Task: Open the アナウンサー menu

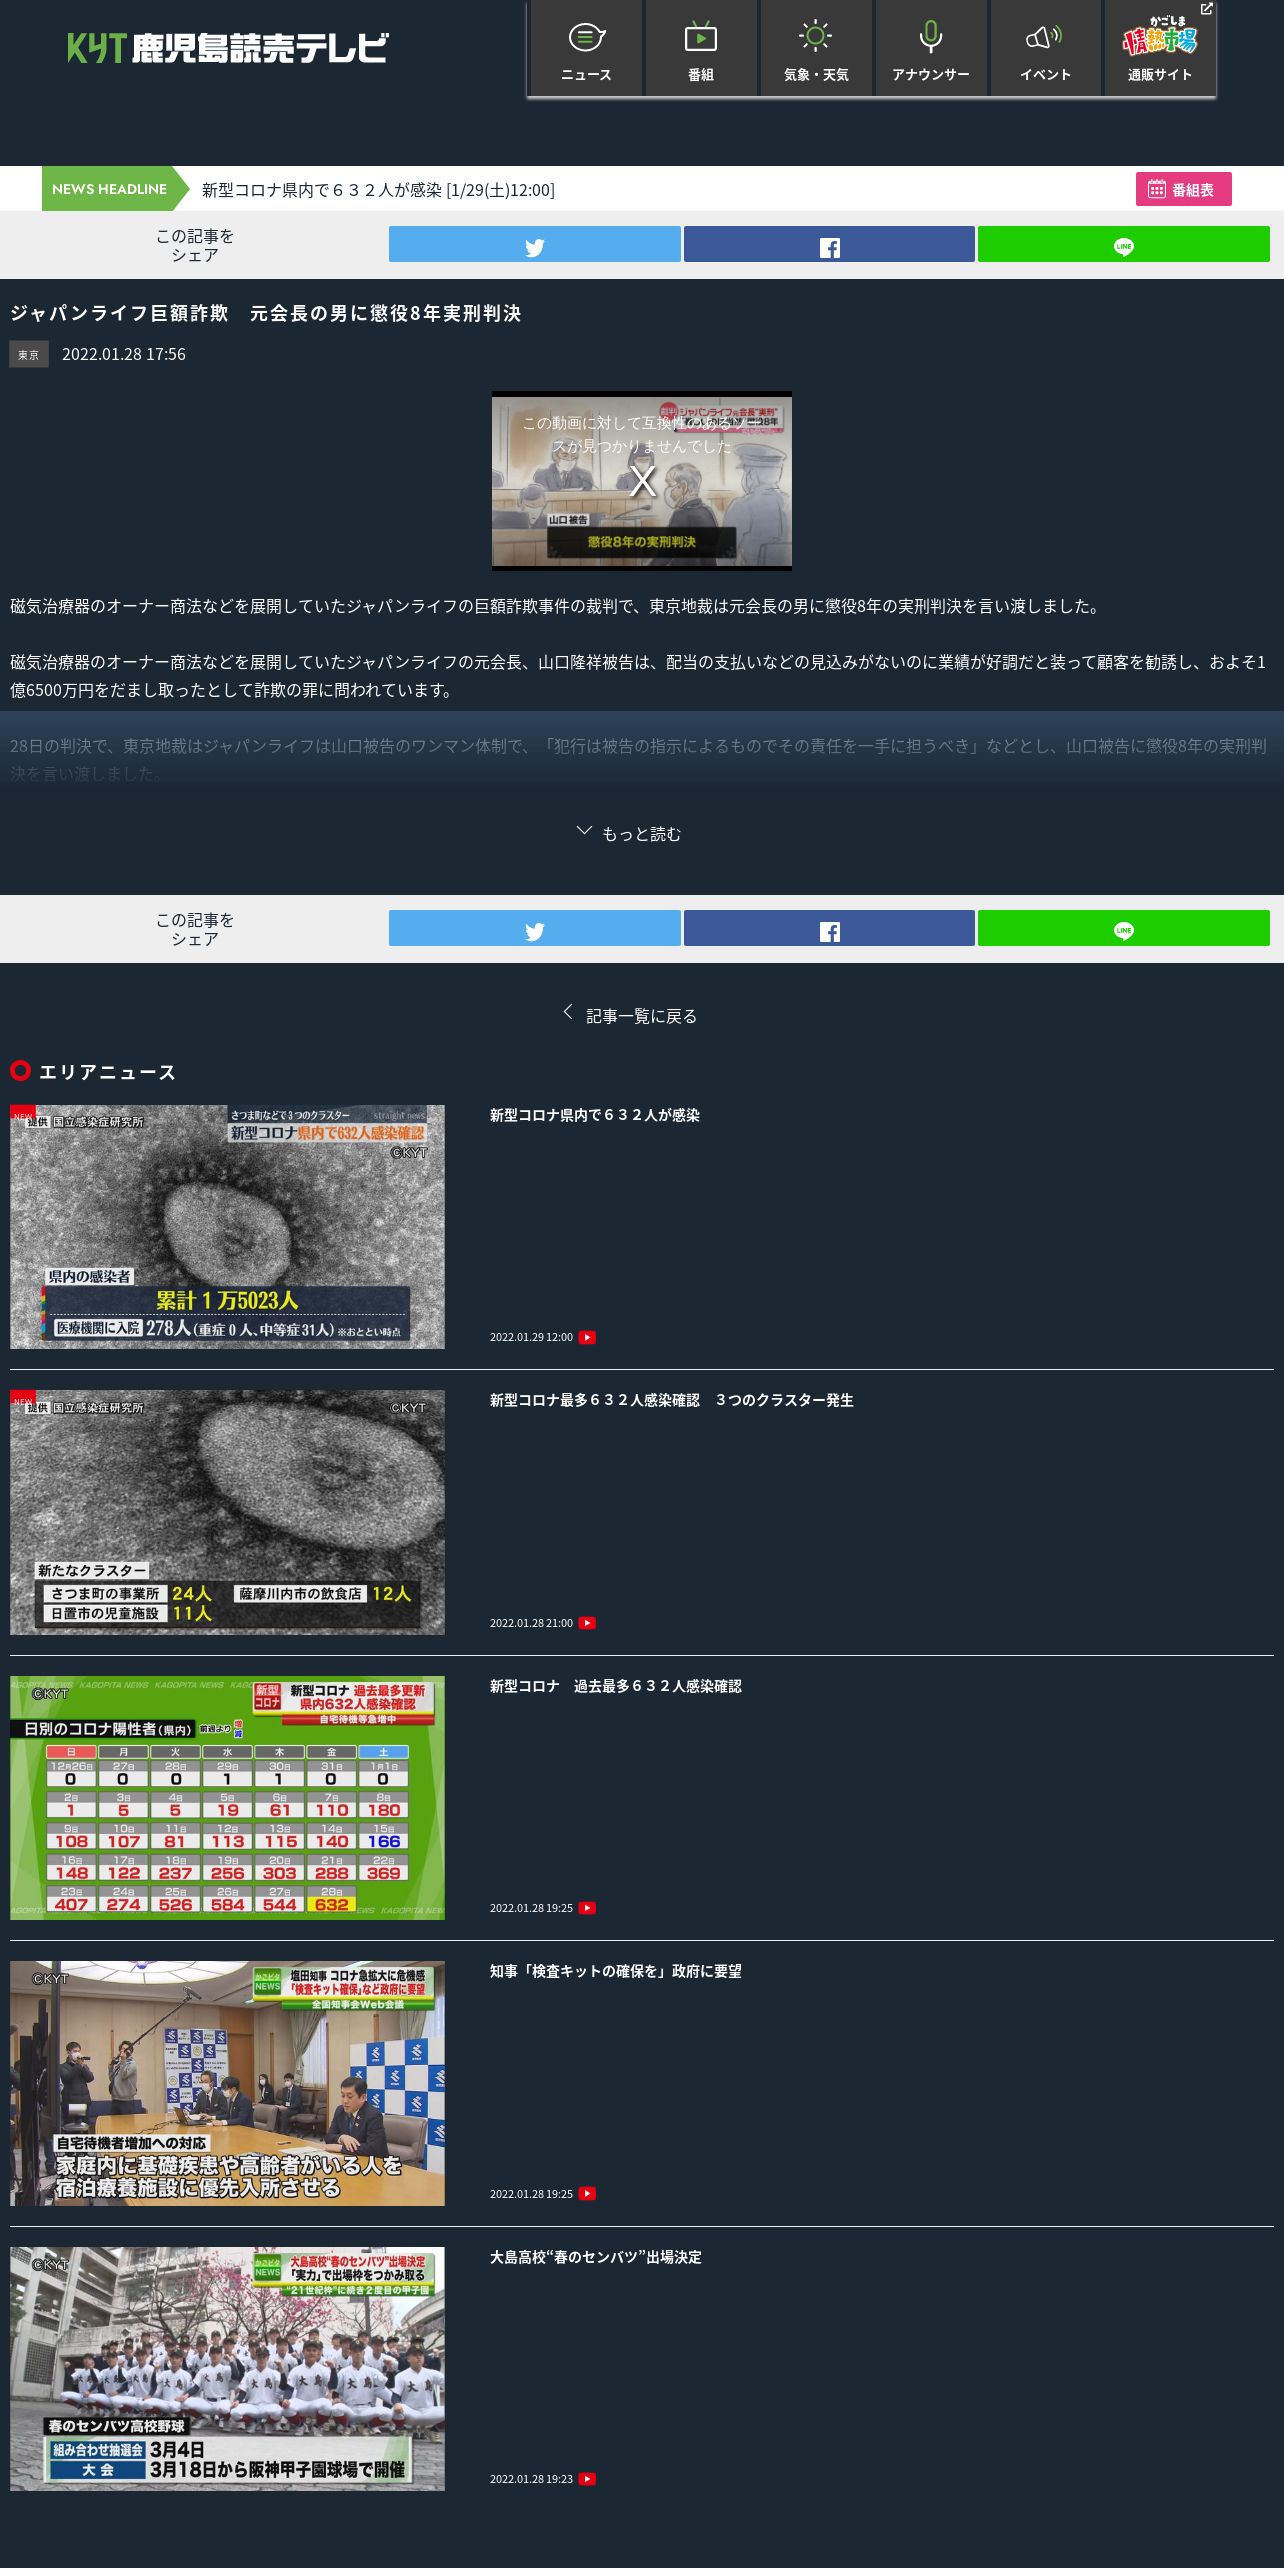Action: click(x=931, y=49)
